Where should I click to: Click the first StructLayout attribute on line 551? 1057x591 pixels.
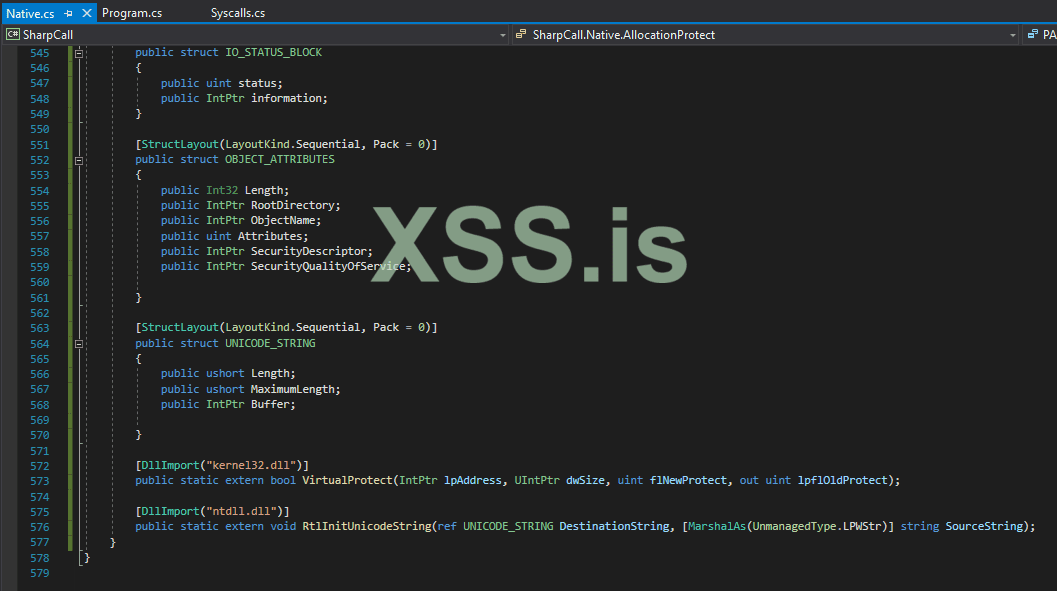tap(180, 144)
